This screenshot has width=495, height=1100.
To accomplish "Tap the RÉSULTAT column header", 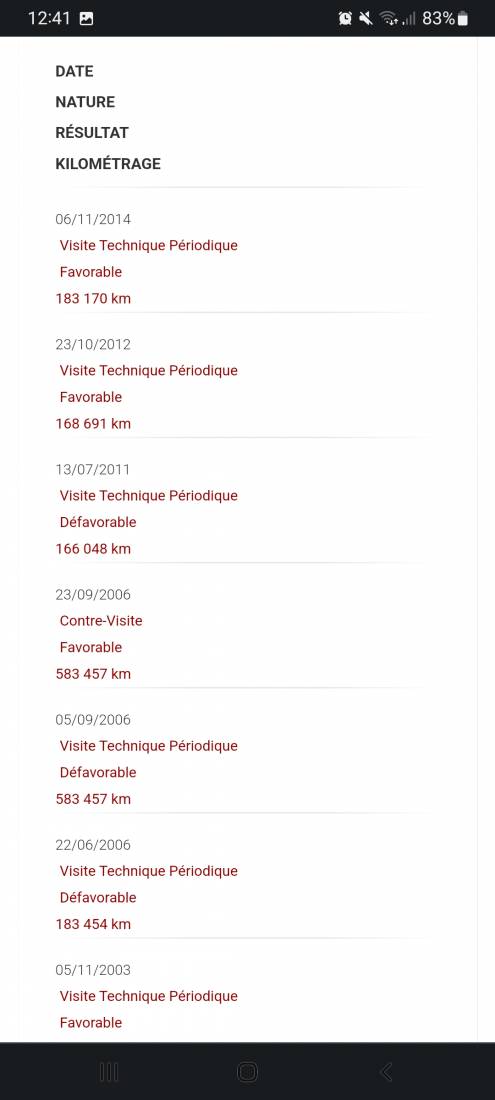I will coord(92,133).
